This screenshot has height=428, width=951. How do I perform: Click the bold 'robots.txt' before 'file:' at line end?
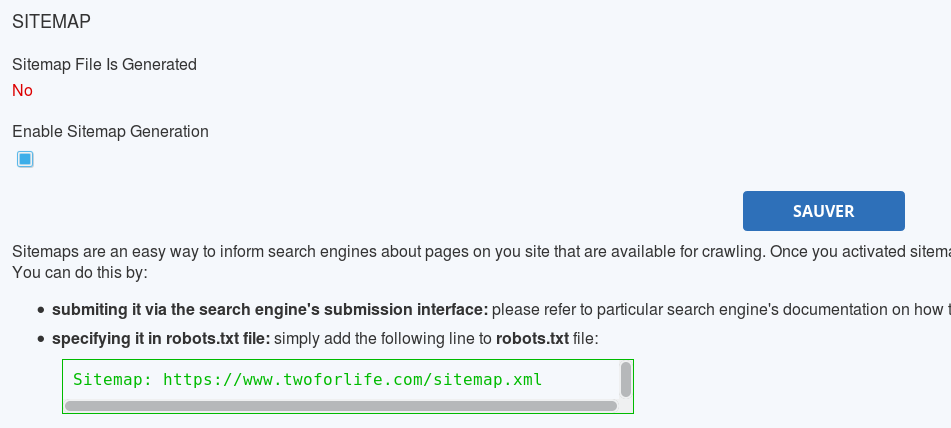click(x=532, y=338)
